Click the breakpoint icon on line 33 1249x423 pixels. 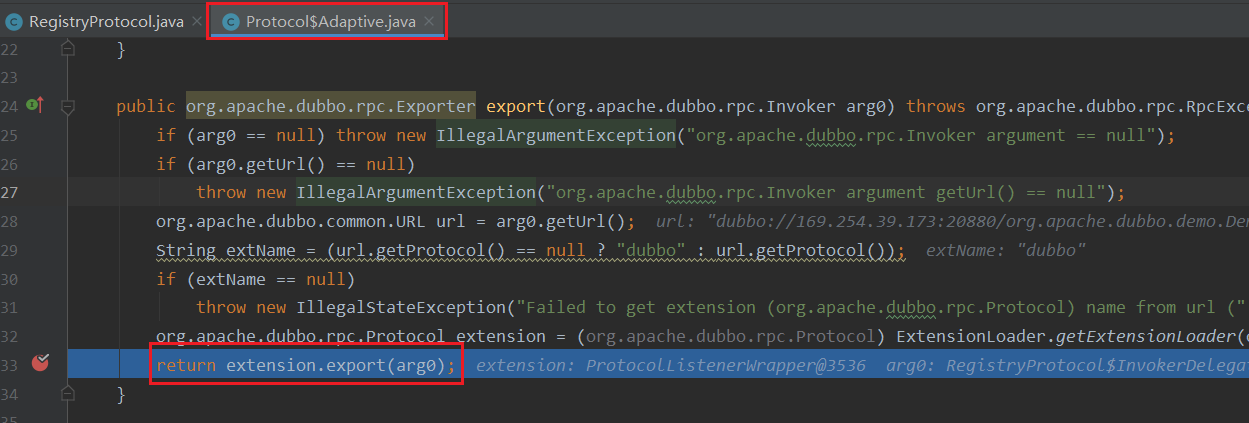pyautogui.click(x=41, y=364)
